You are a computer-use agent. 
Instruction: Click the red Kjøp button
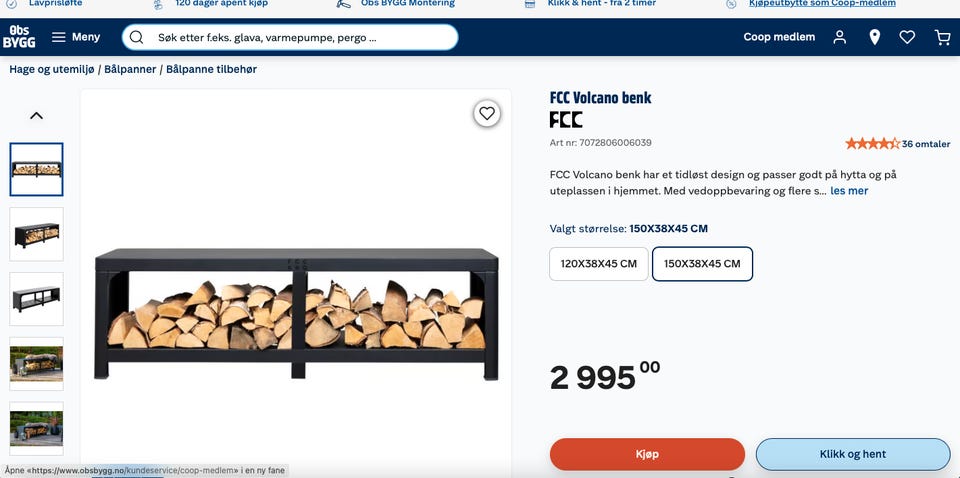coord(647,454)
